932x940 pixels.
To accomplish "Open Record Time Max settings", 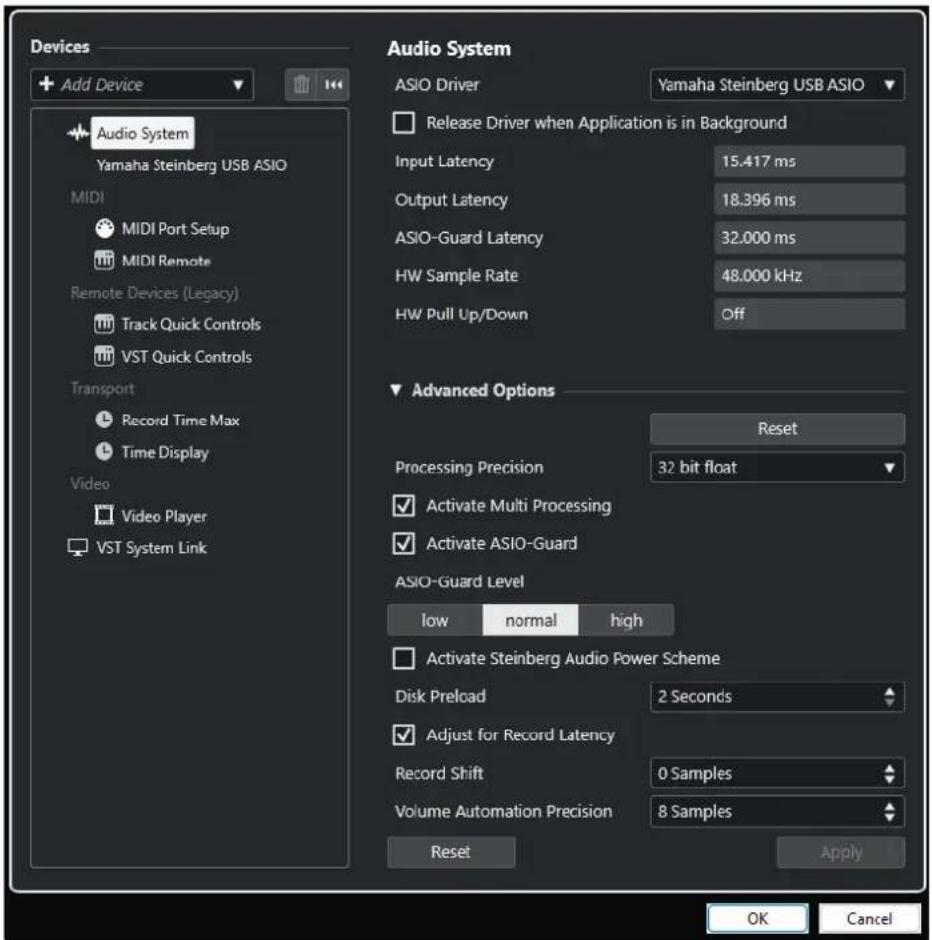I will [180, 420].
